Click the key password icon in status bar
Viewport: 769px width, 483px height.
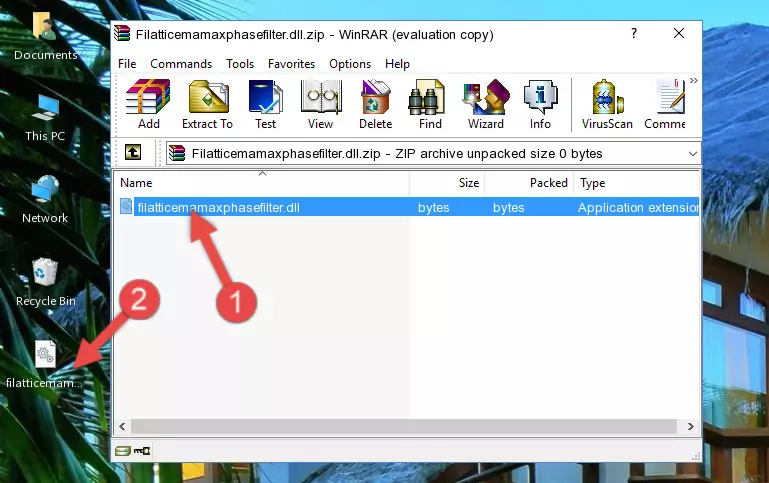coord(142,451)
